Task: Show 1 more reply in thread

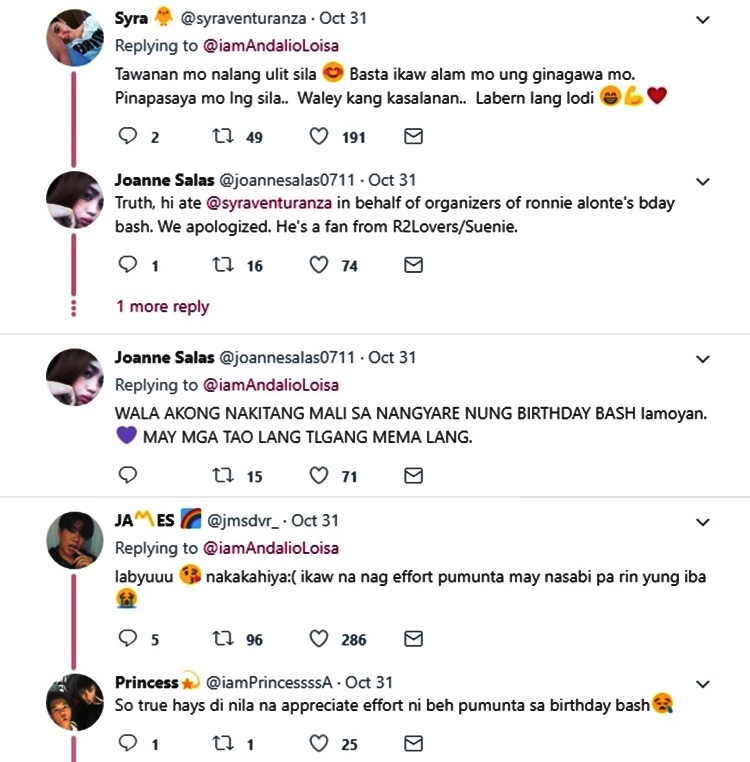Action: click(162, 306)
